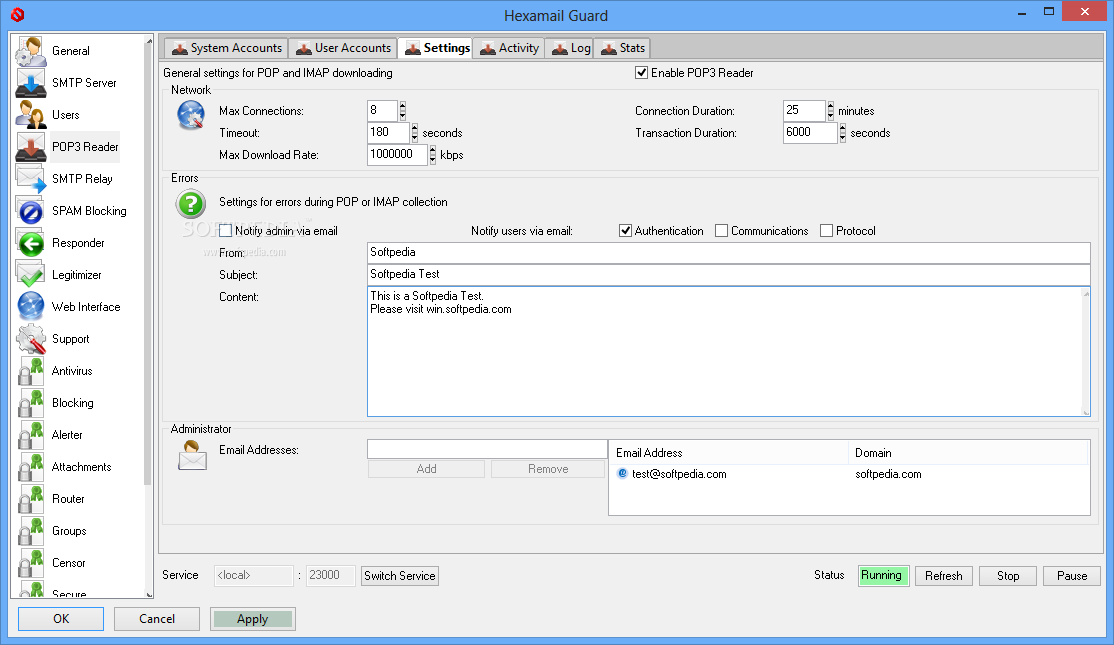1114x645 pixels.
Task: Focus the From text field
Action: [x=728, y=252]
